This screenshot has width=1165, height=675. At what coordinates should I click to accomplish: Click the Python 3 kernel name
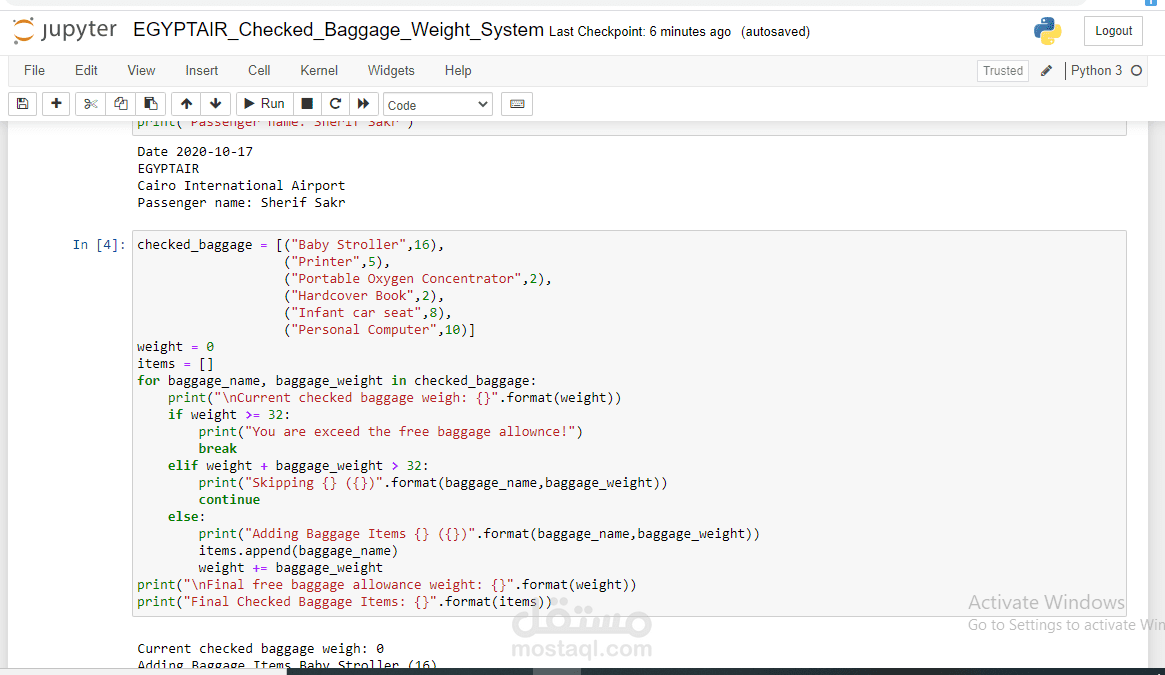(x=1096, y=71)
